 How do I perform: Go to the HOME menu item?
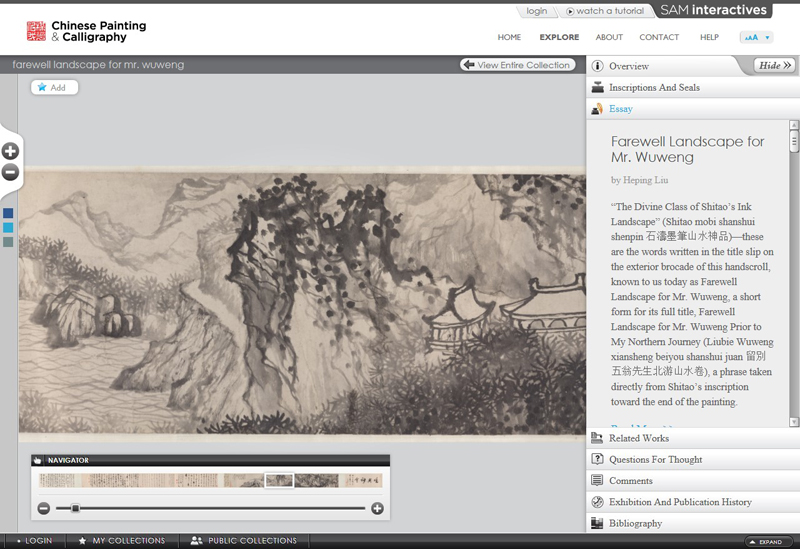509,37
